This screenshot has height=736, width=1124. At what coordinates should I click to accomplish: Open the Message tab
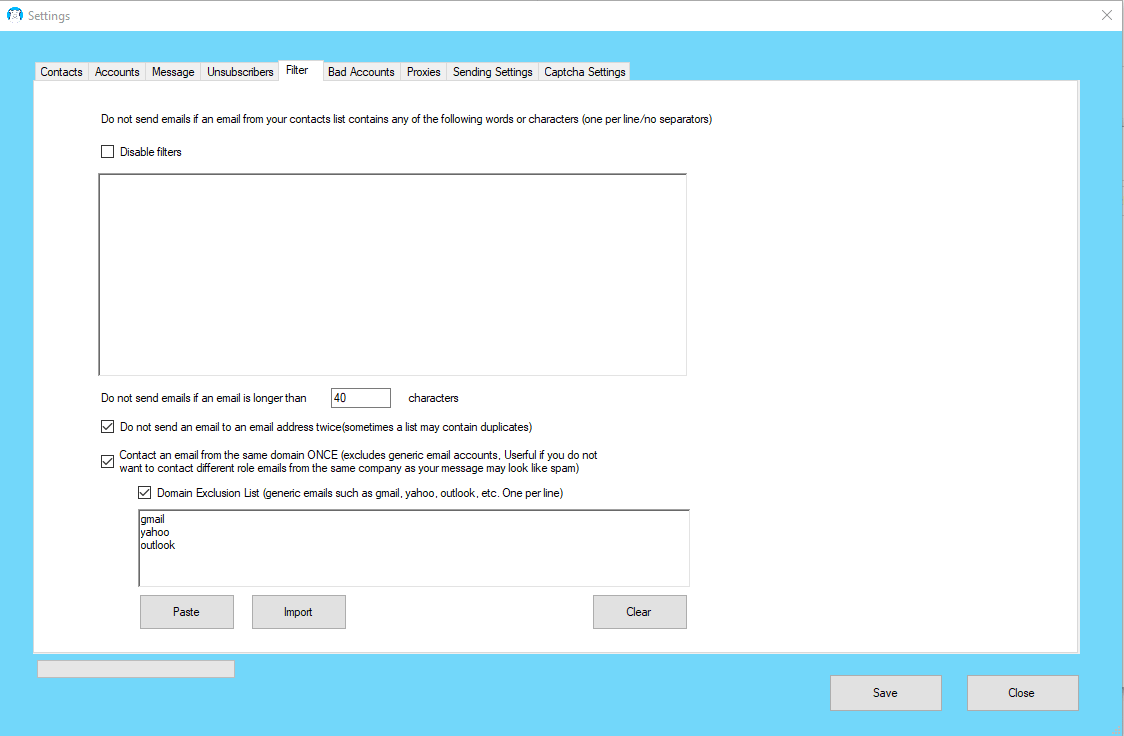(x=173, y=72)
